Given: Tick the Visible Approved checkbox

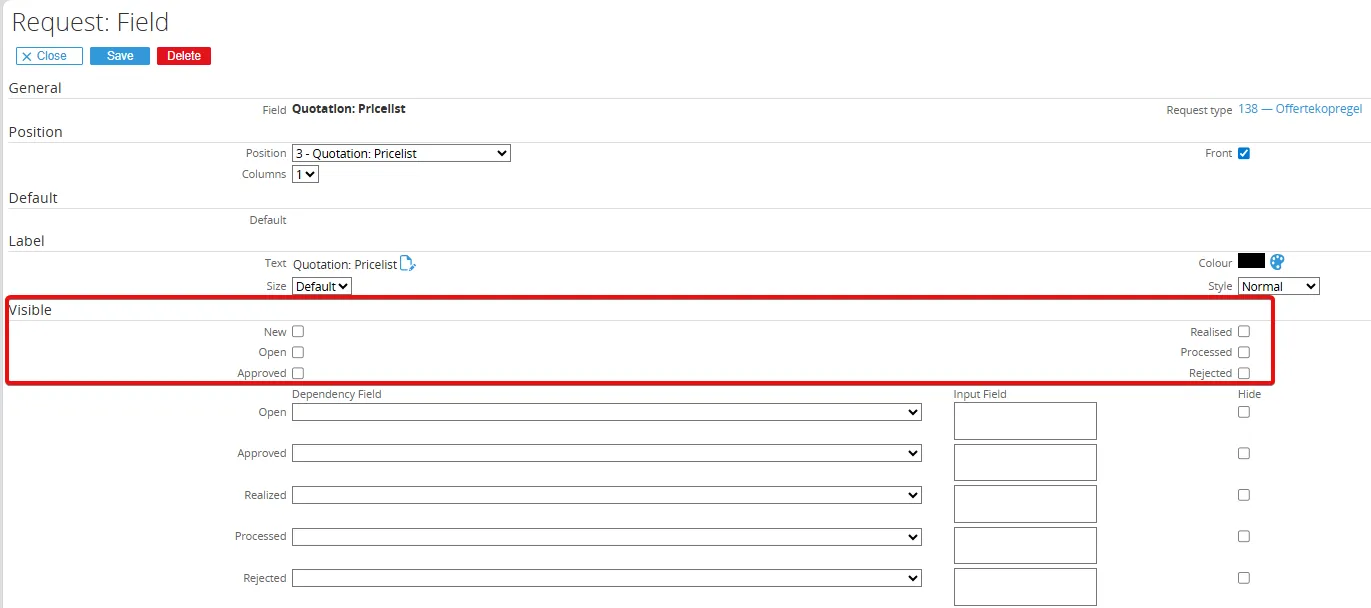Looking at the screenshot, I should 298,373.
